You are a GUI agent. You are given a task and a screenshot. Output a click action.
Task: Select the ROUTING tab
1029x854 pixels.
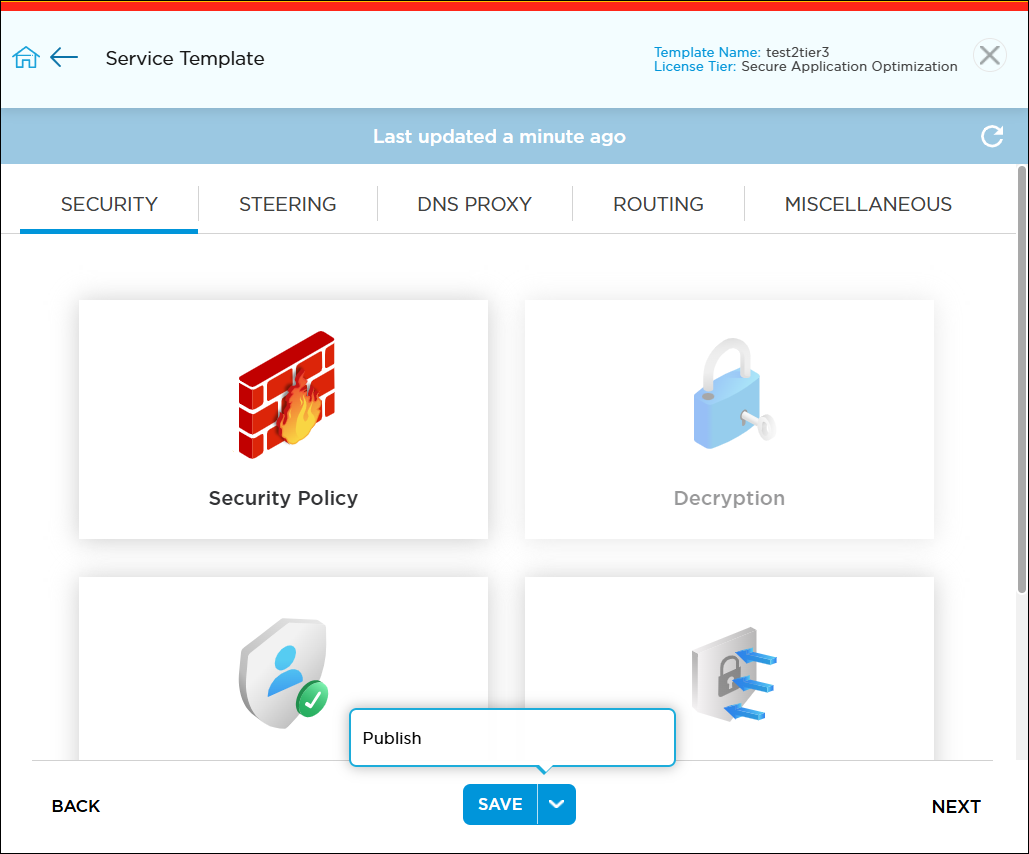tap(658, 204)
